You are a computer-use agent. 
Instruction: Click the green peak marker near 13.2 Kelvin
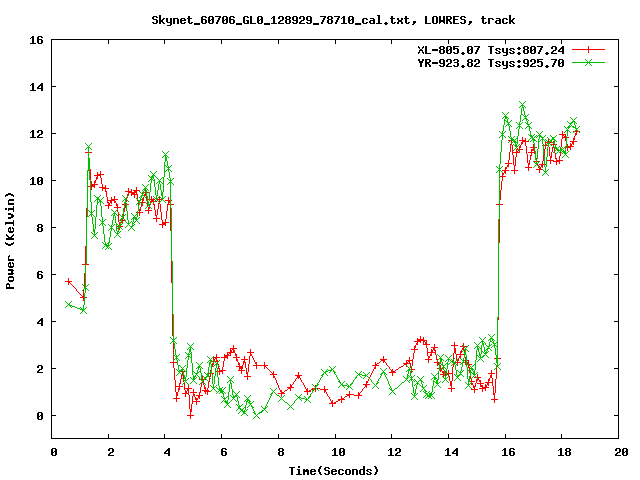522,105
